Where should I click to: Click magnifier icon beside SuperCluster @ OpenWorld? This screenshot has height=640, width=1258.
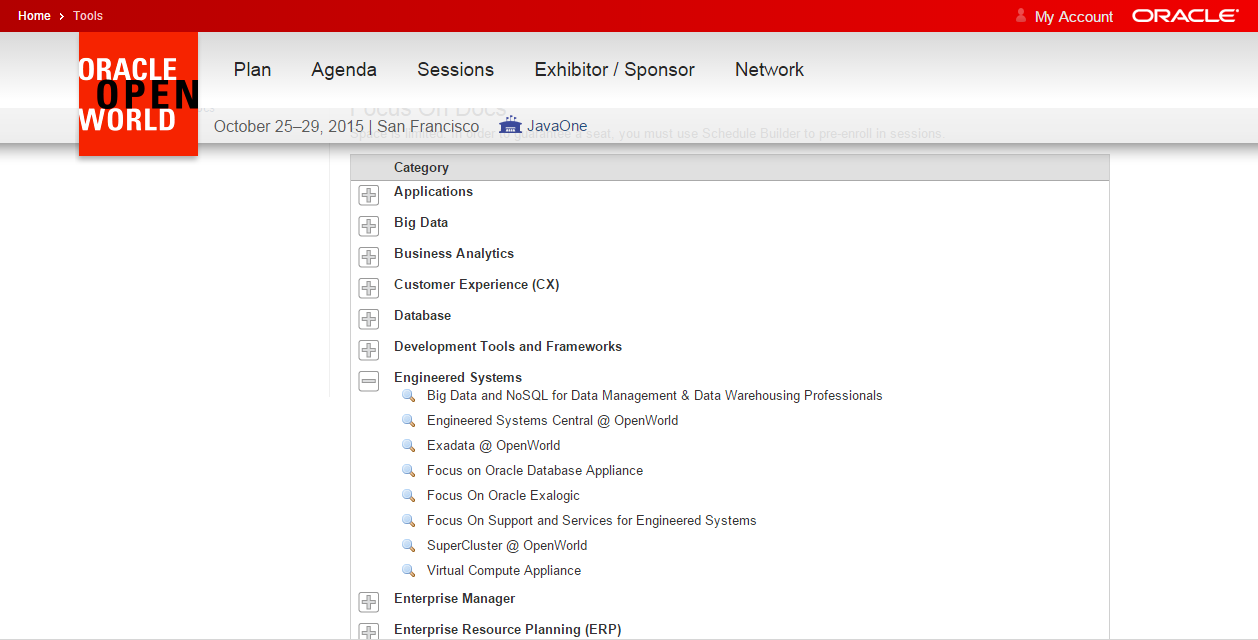pos(408,546)
